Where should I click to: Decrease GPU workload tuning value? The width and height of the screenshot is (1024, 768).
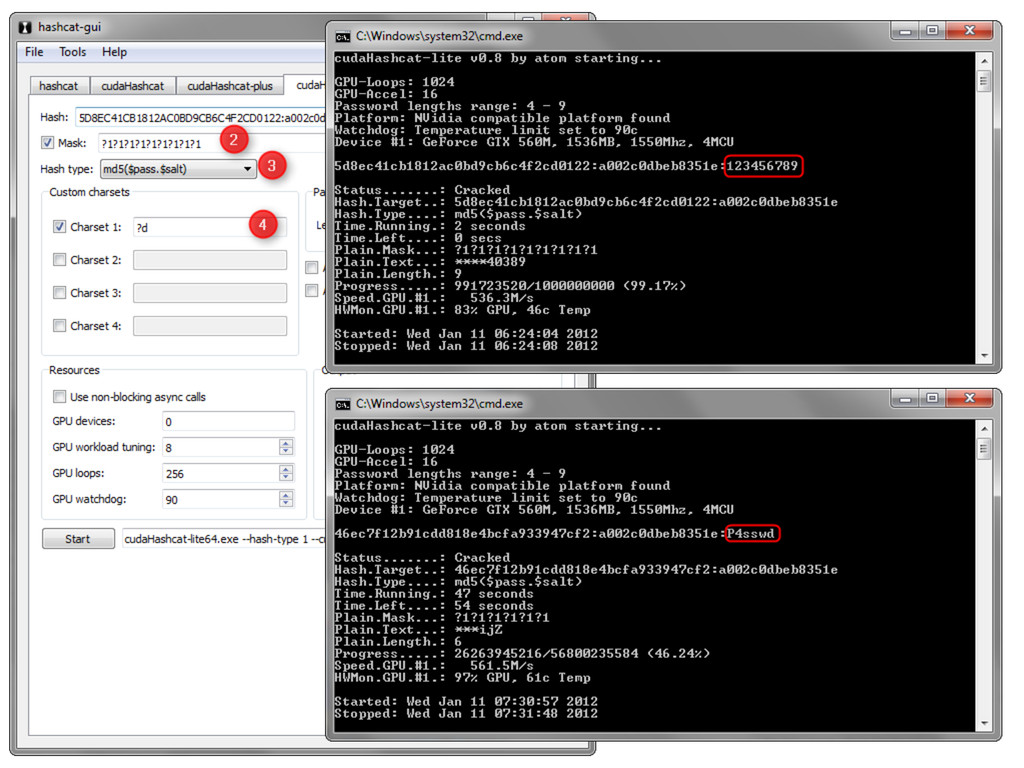pos(286,451)
